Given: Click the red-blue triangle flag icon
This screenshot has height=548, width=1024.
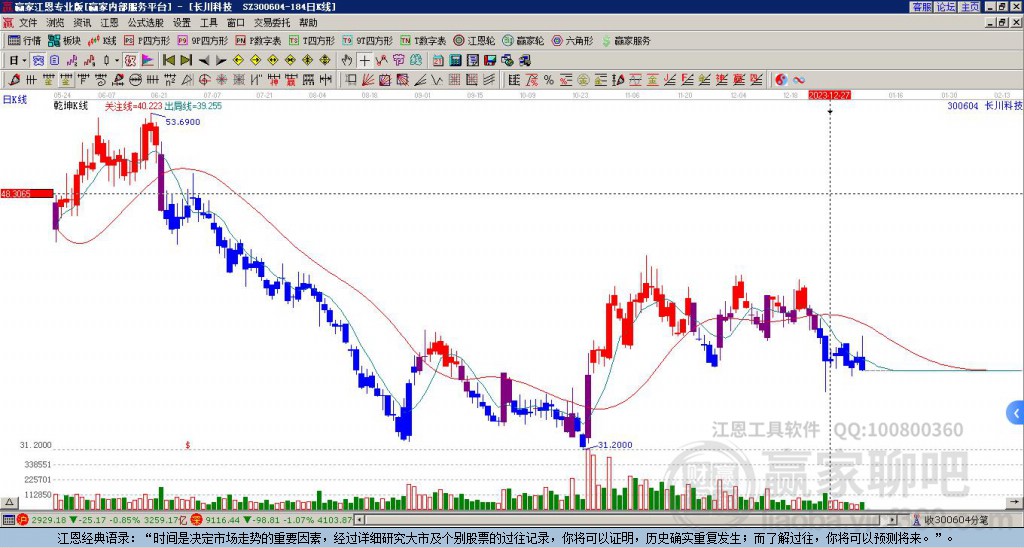Looking at the screenshot, I should [148, 60].
